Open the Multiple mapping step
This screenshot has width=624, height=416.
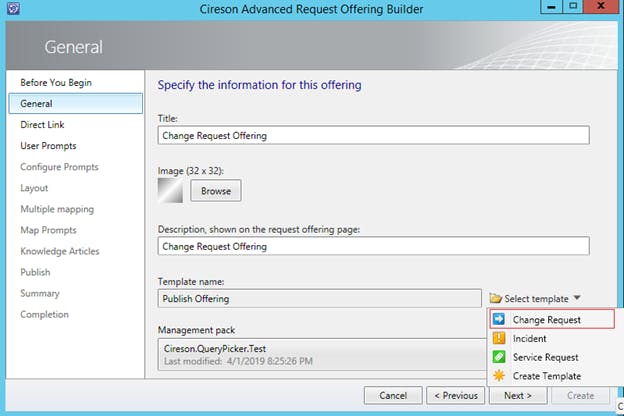[57, 209]
